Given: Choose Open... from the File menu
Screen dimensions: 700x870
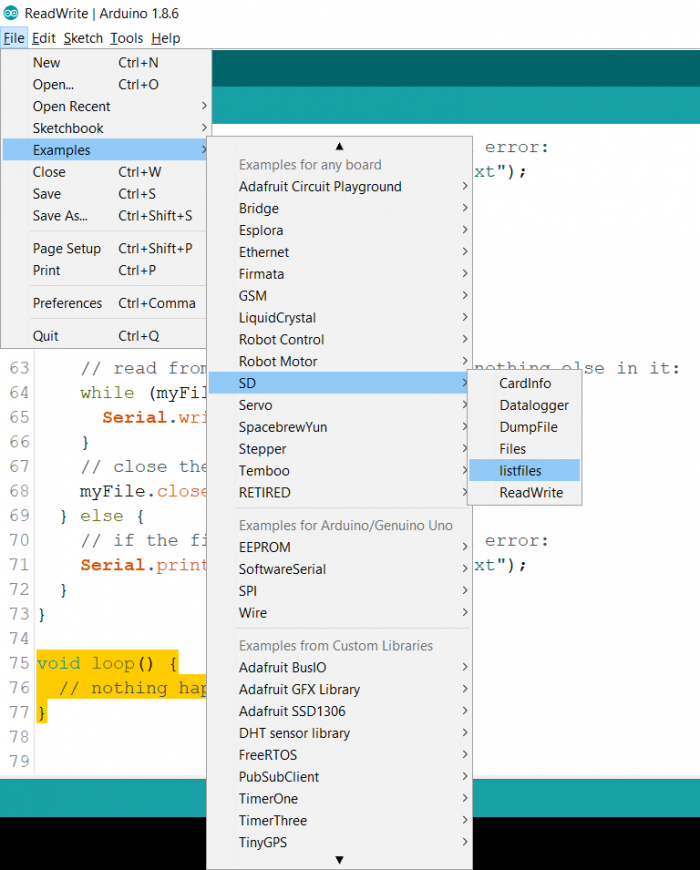Looking at the screenshot, I should pyautogui.click(x=105, y=84).
